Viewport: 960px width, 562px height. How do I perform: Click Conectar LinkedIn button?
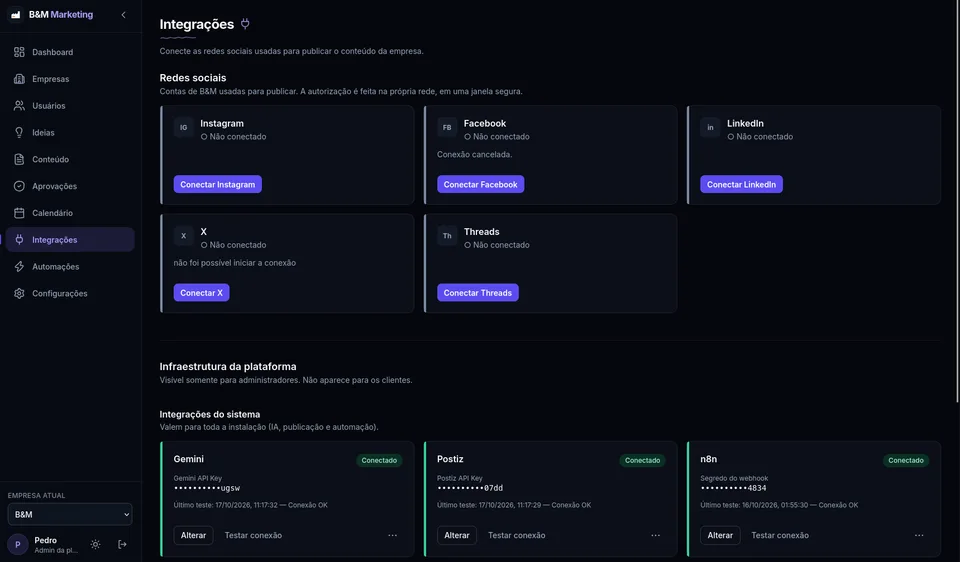[741, 184]
